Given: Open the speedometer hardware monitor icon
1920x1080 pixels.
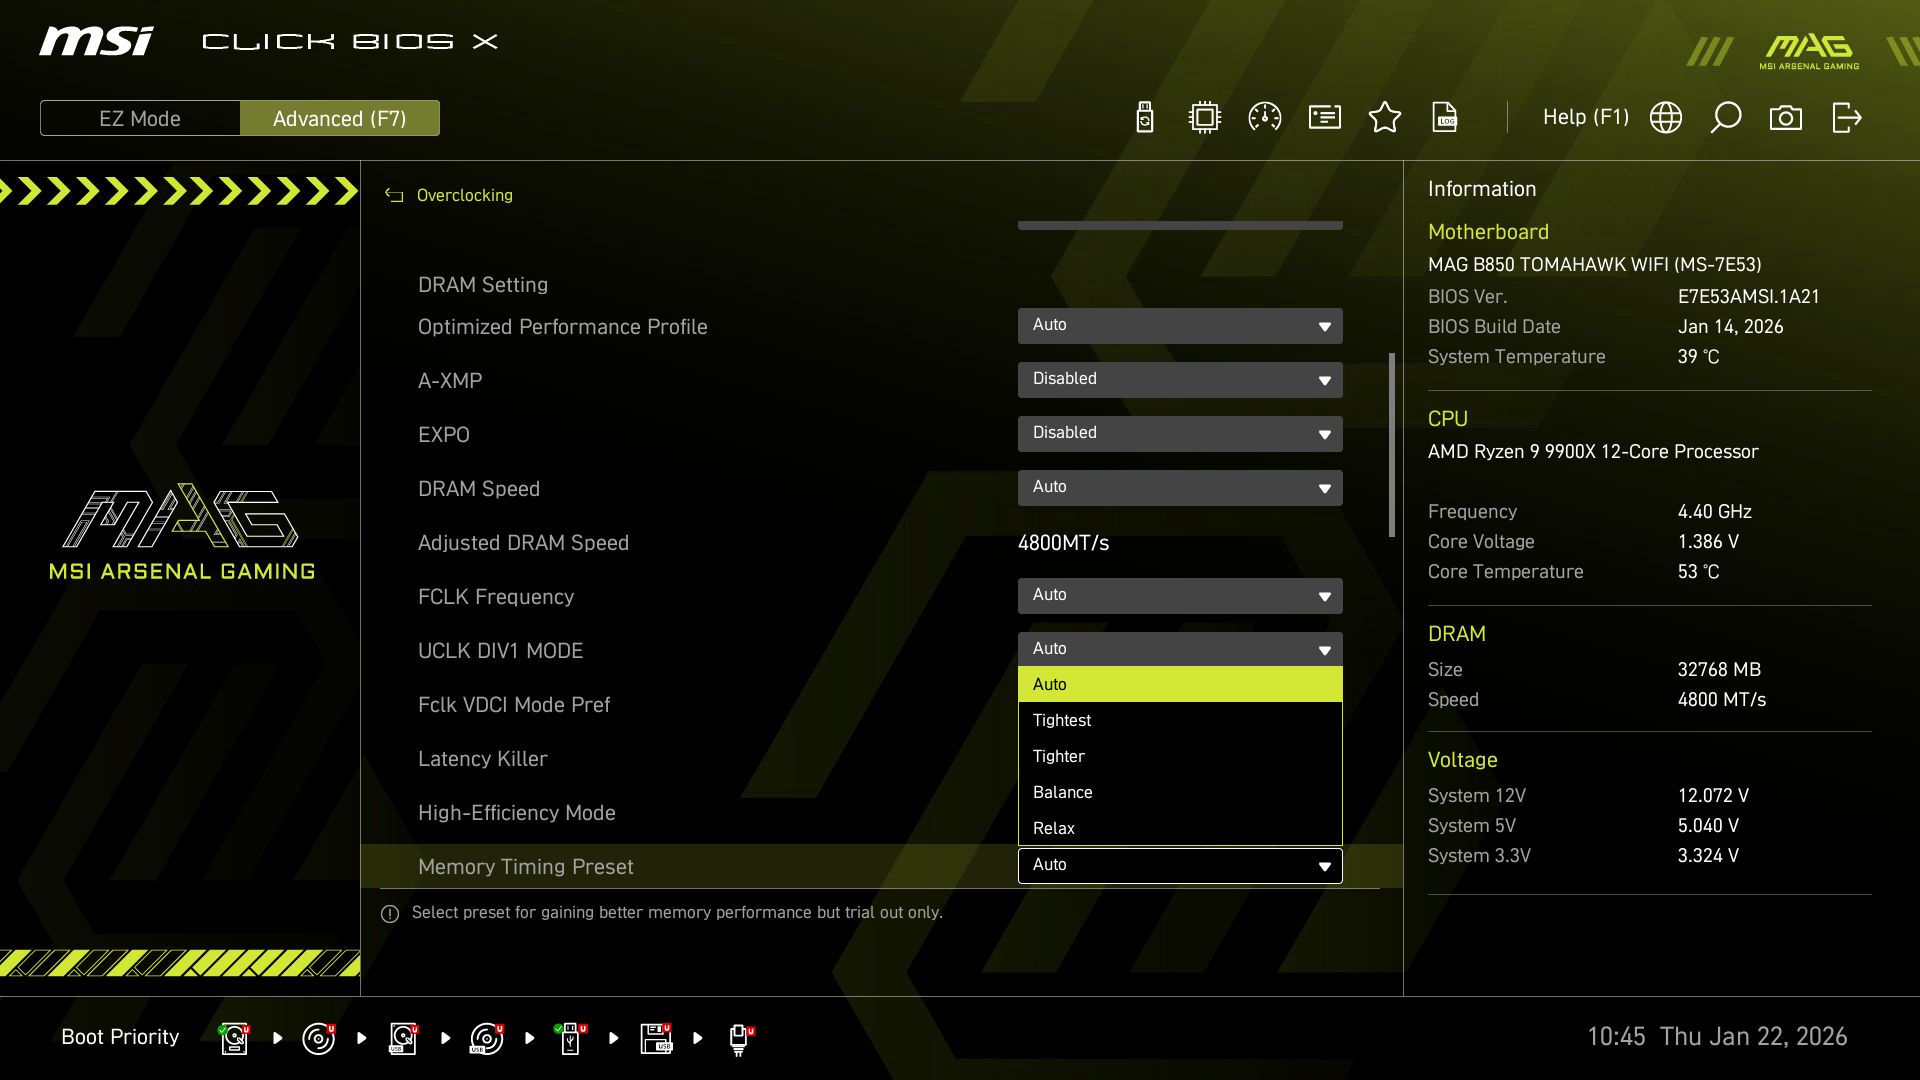Looking at the screenshot, I should (1265, 118).
